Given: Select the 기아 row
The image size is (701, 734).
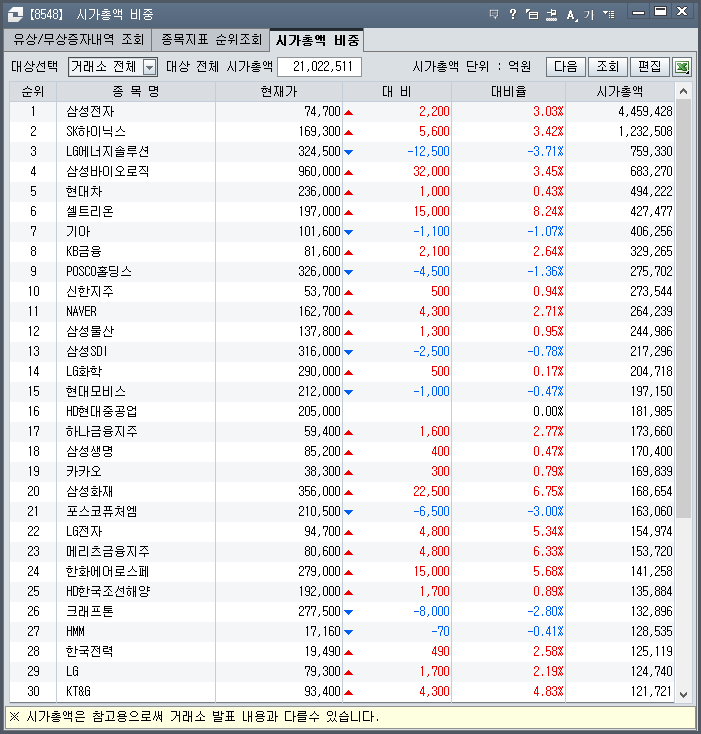Looking at the screenshot, I should pos(342,231).
